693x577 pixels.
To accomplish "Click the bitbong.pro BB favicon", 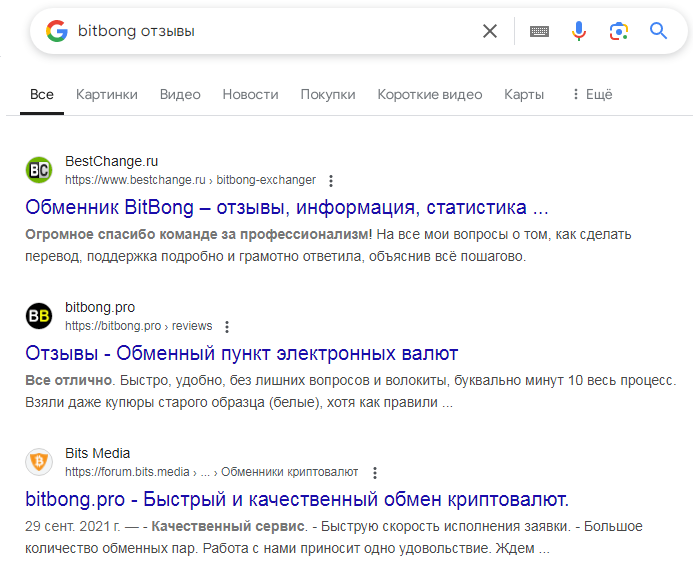I will [x=39, y=316].
